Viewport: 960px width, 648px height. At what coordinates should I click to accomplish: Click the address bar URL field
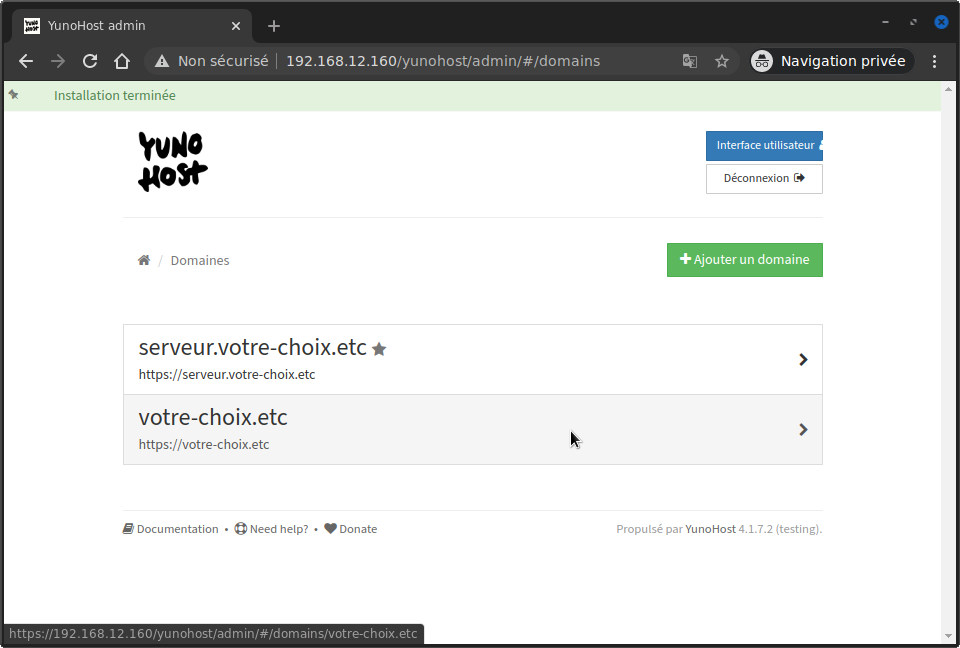tap(443, 61)
